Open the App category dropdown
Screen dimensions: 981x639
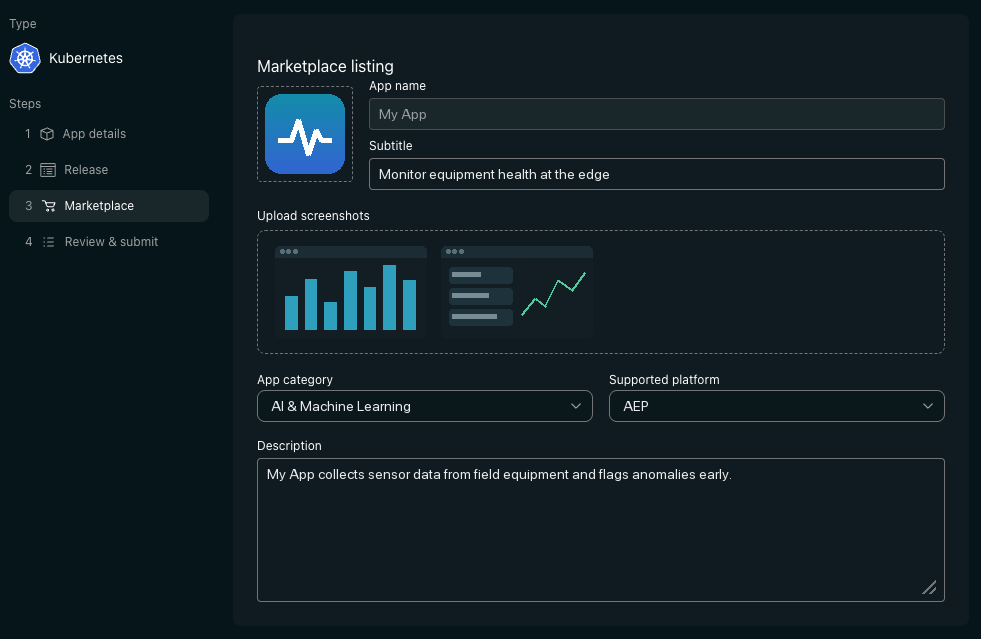coord(425,406)
